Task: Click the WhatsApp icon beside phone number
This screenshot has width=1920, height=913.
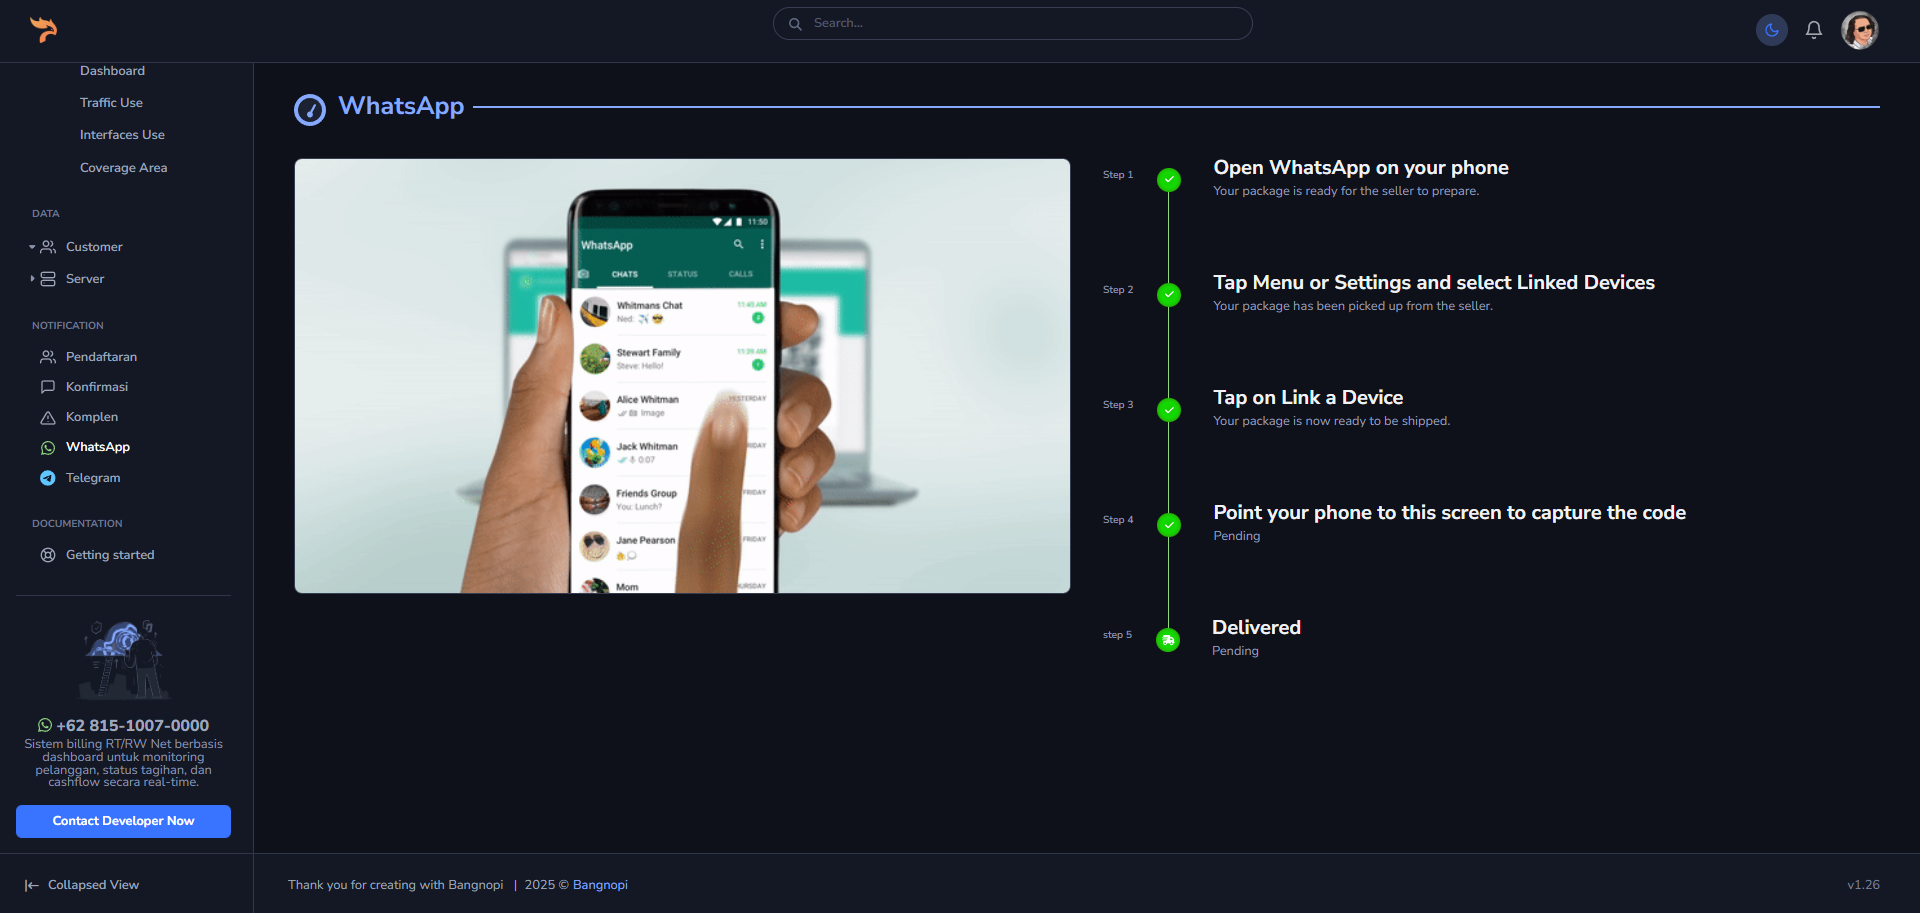Action: pyautogui.click(x=45, y=726)
